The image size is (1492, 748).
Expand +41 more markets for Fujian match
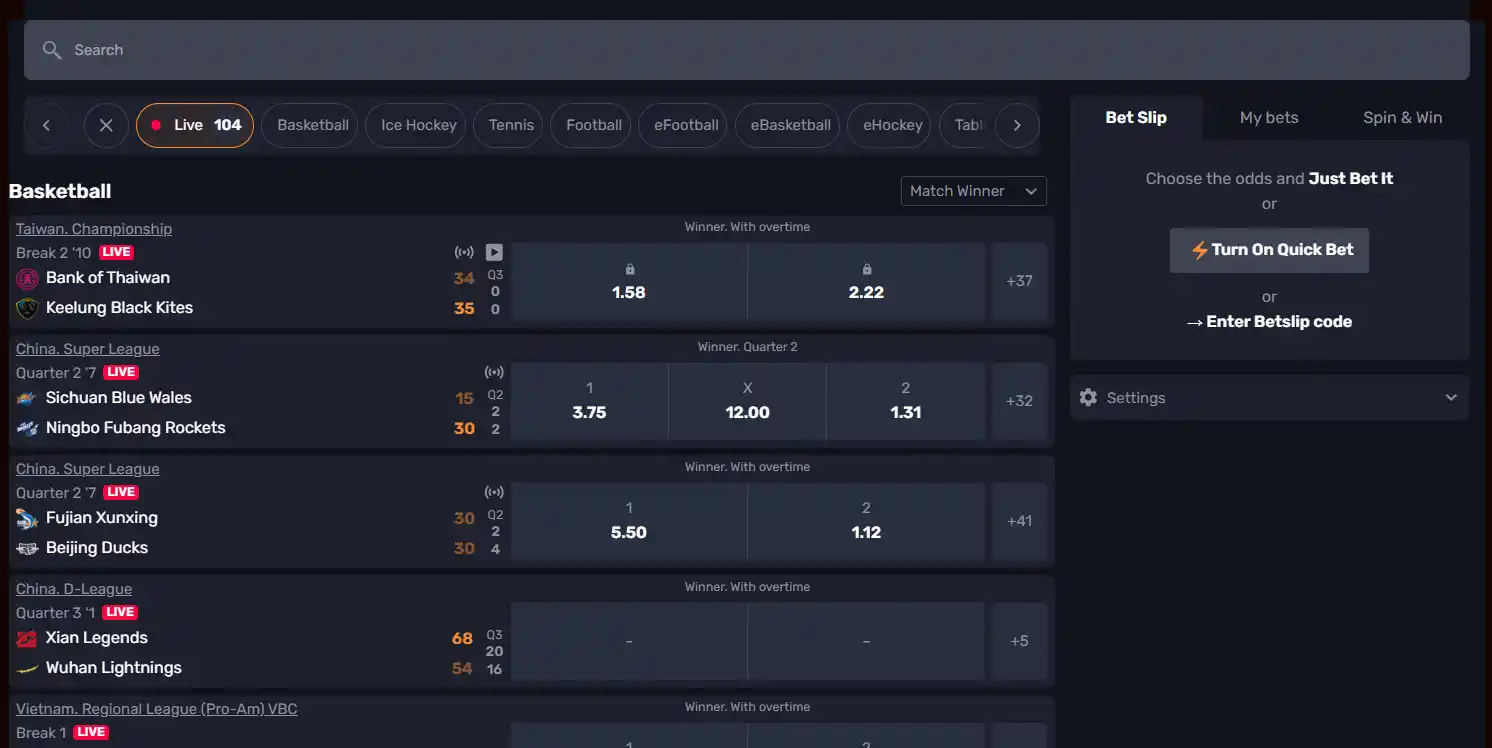click(x=1019, y=521)
